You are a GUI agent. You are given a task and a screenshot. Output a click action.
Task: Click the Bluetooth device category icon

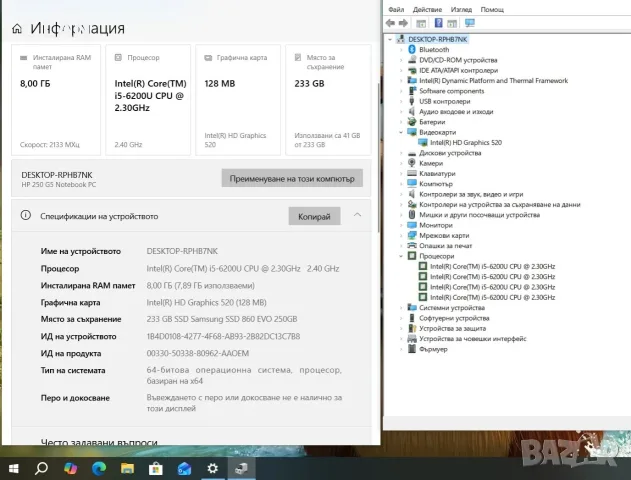(x=412, y=49)
